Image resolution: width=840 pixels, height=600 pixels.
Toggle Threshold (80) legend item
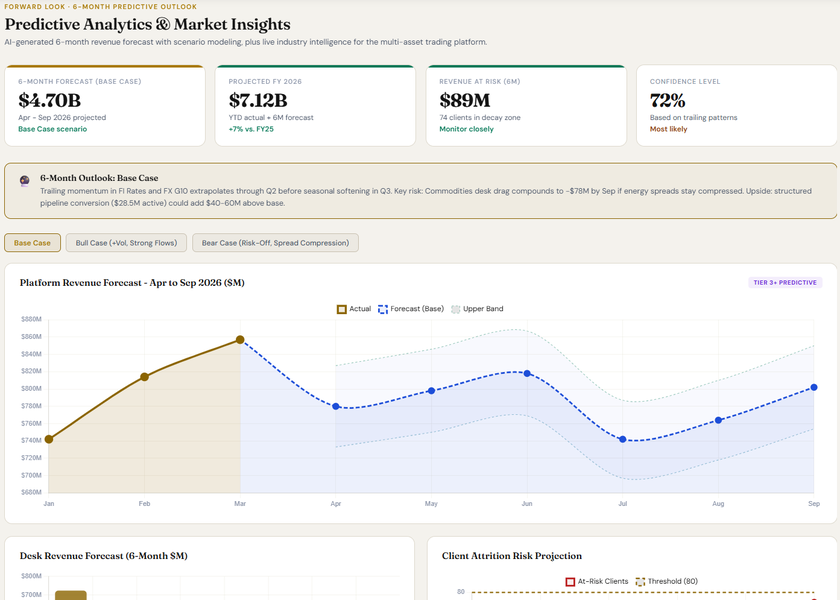pos(667,581)
